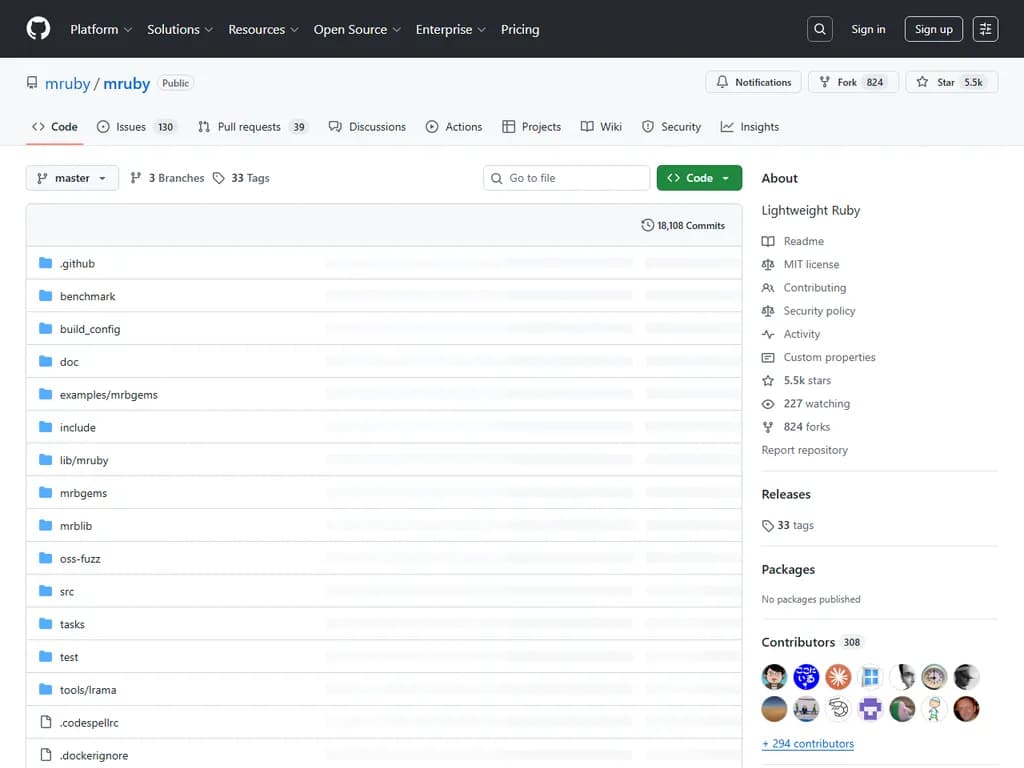The image size is (1024, 768).
Task: Open Notifications for the repository
Action: (x=753, y=82)
